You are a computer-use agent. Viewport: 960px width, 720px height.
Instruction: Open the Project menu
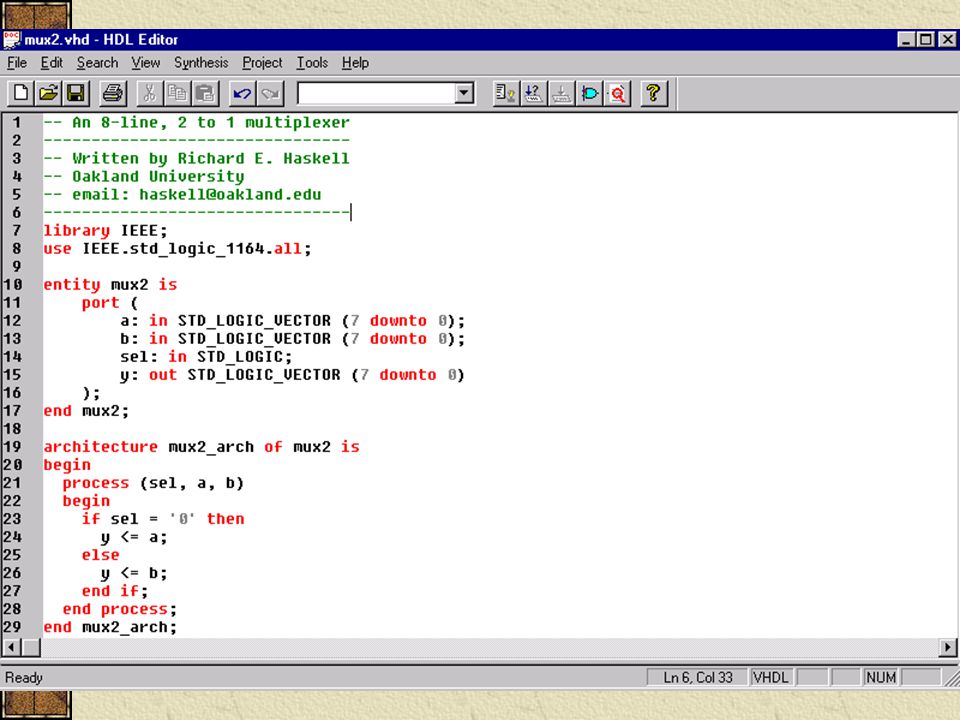pyautogui.click(x=262, y=62)
